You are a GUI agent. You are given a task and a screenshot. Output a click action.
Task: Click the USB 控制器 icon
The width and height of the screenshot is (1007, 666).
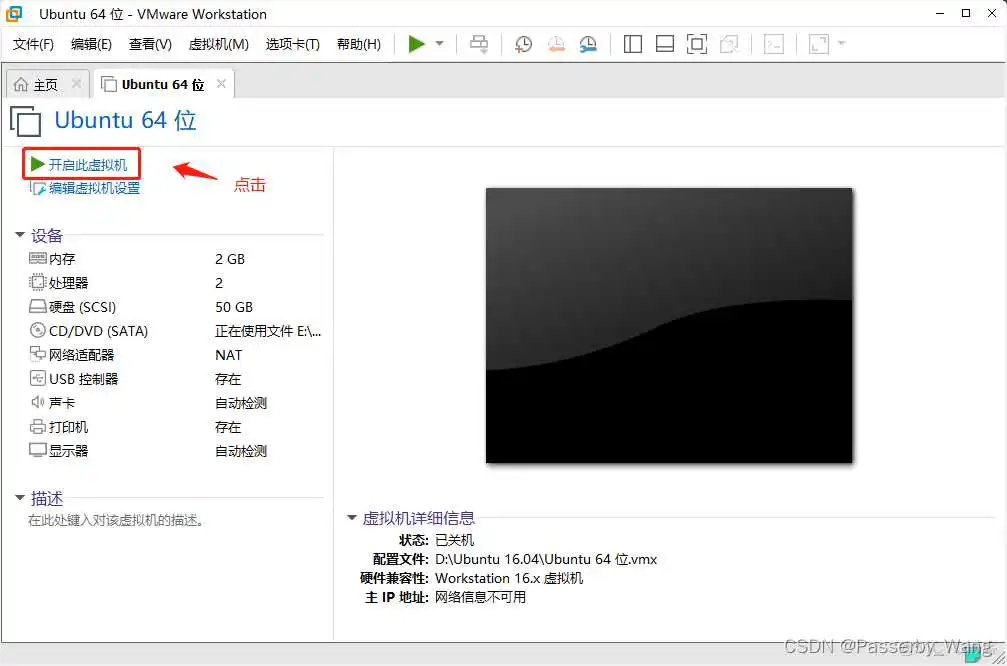pos(37,378)
